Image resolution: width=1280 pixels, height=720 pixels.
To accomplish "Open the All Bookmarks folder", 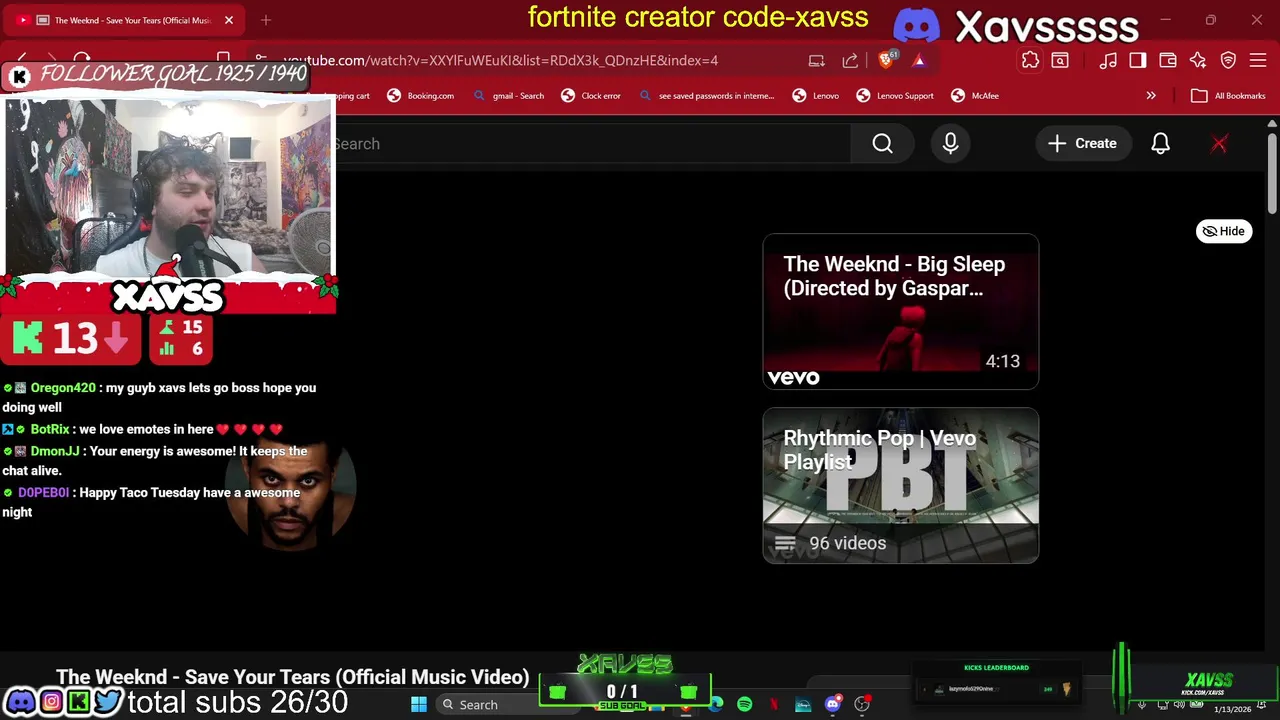I will click(x=1229, y=96).
